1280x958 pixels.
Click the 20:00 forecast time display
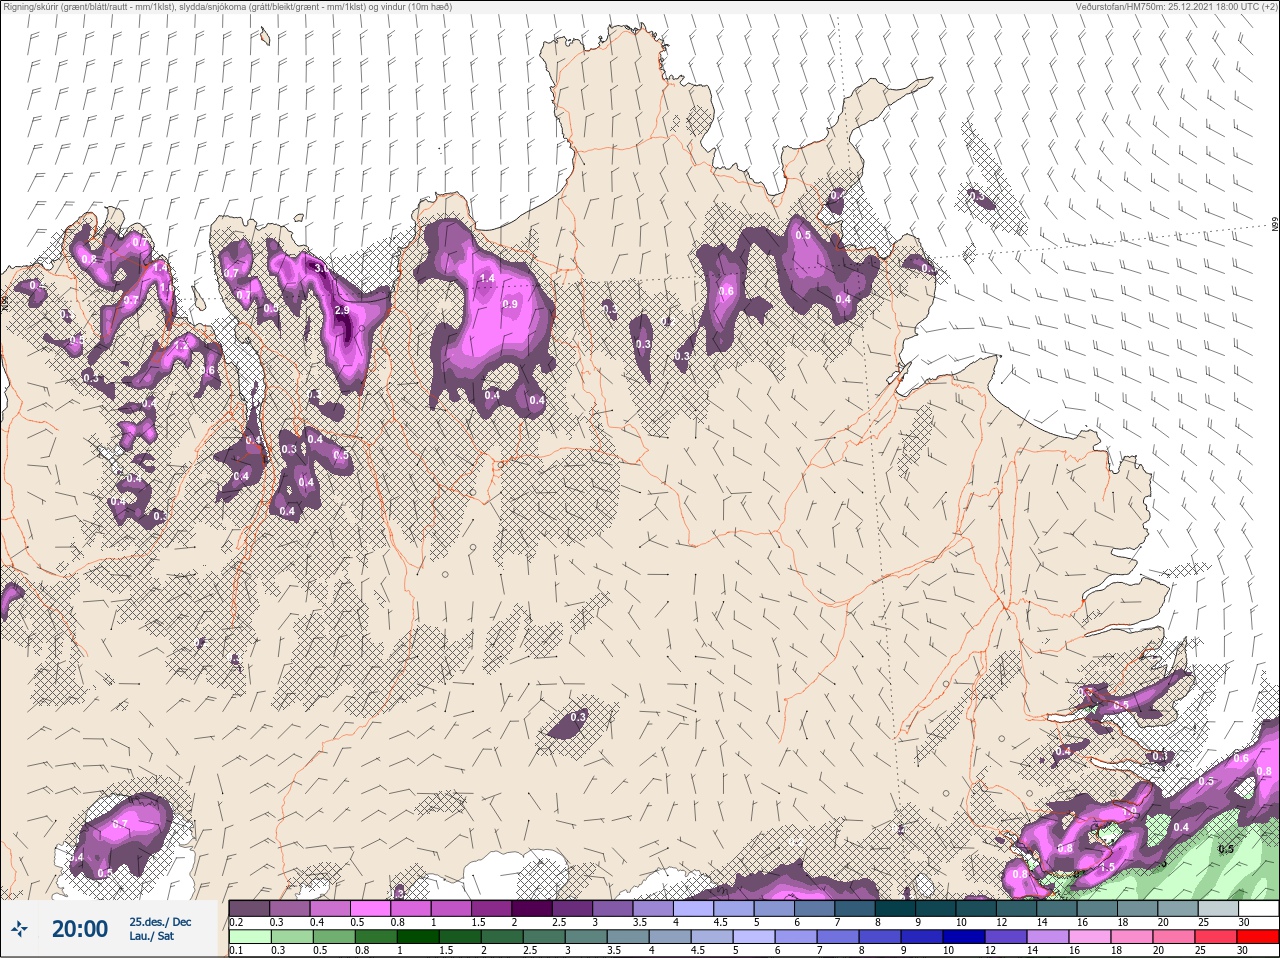click(x=80, y=929)
